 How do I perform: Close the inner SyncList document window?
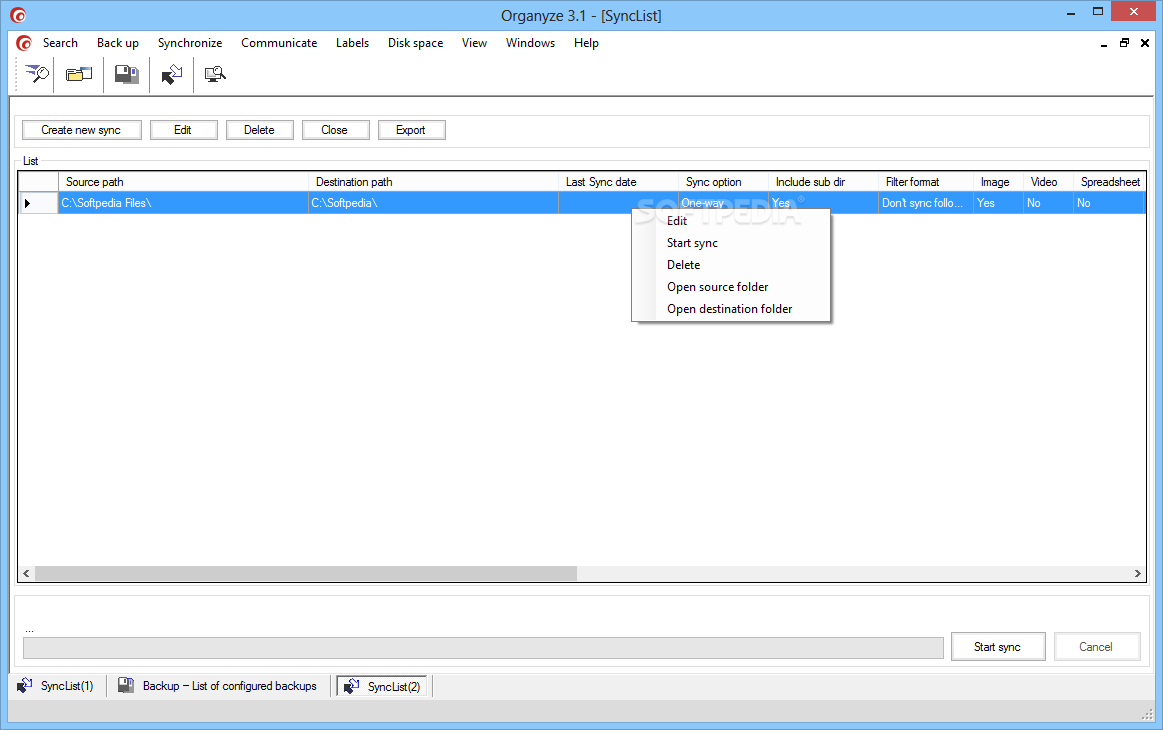[1144, 43]
